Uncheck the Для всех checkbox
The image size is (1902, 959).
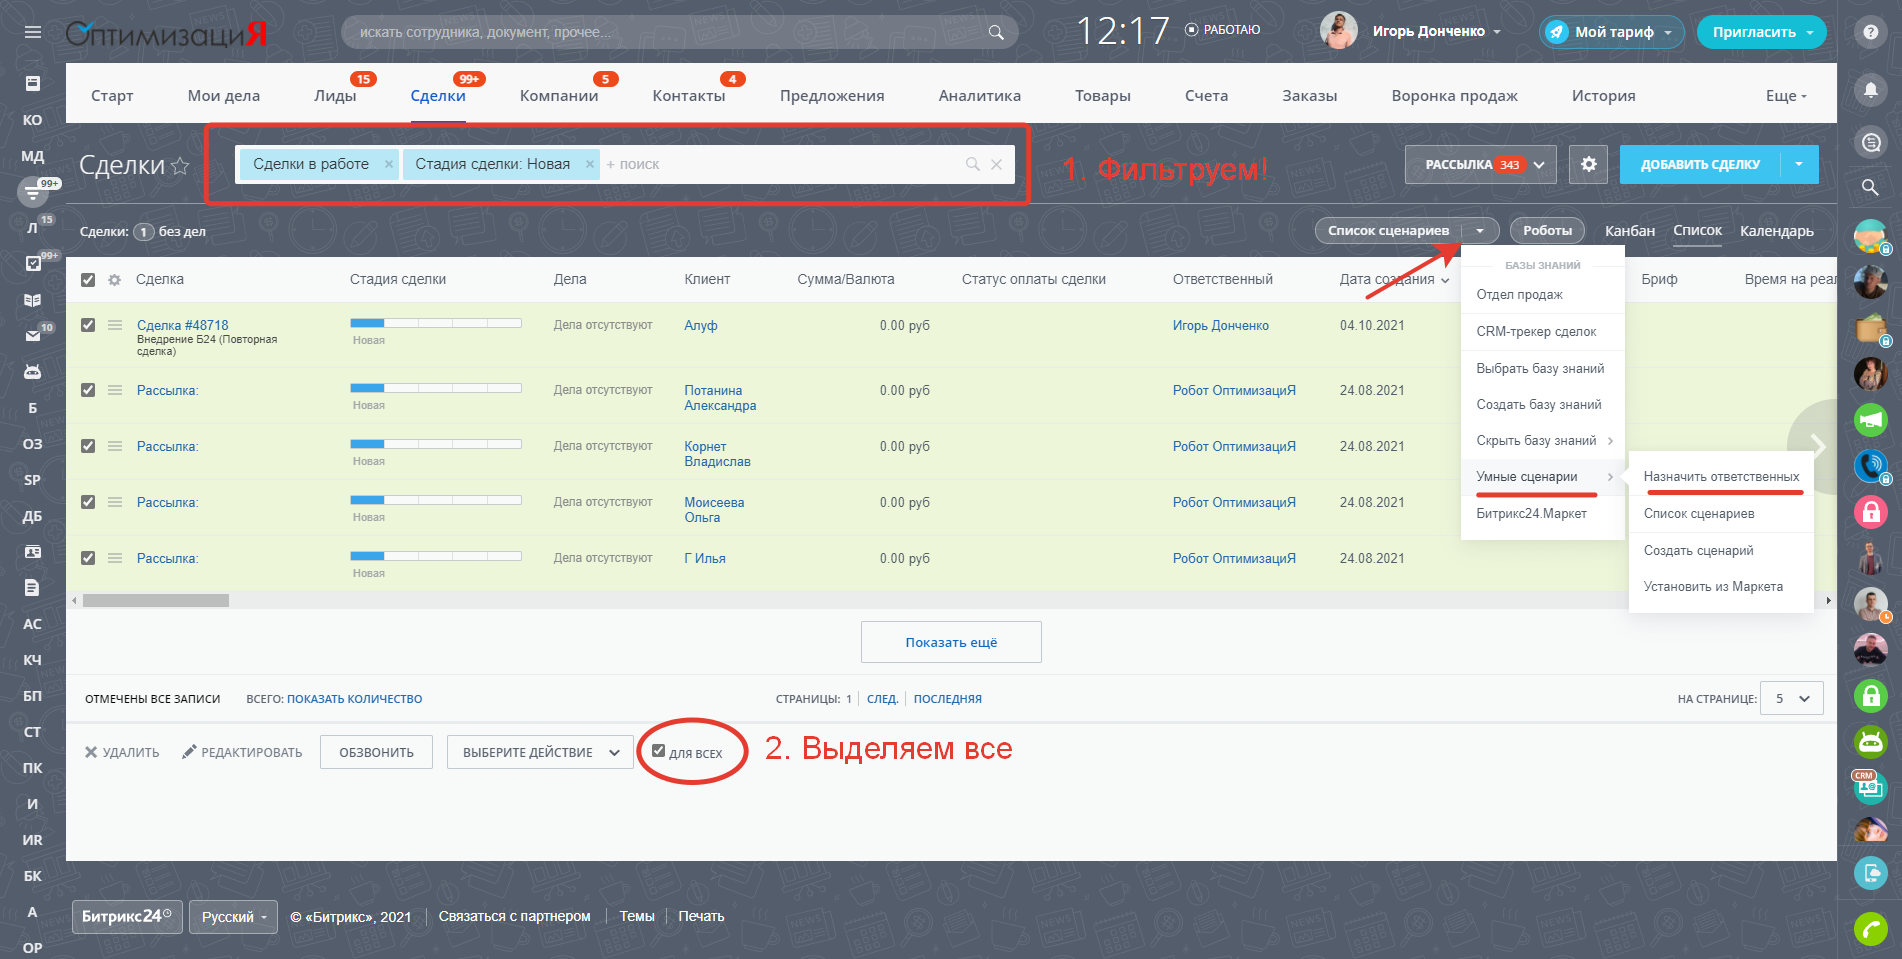(658, 751)
